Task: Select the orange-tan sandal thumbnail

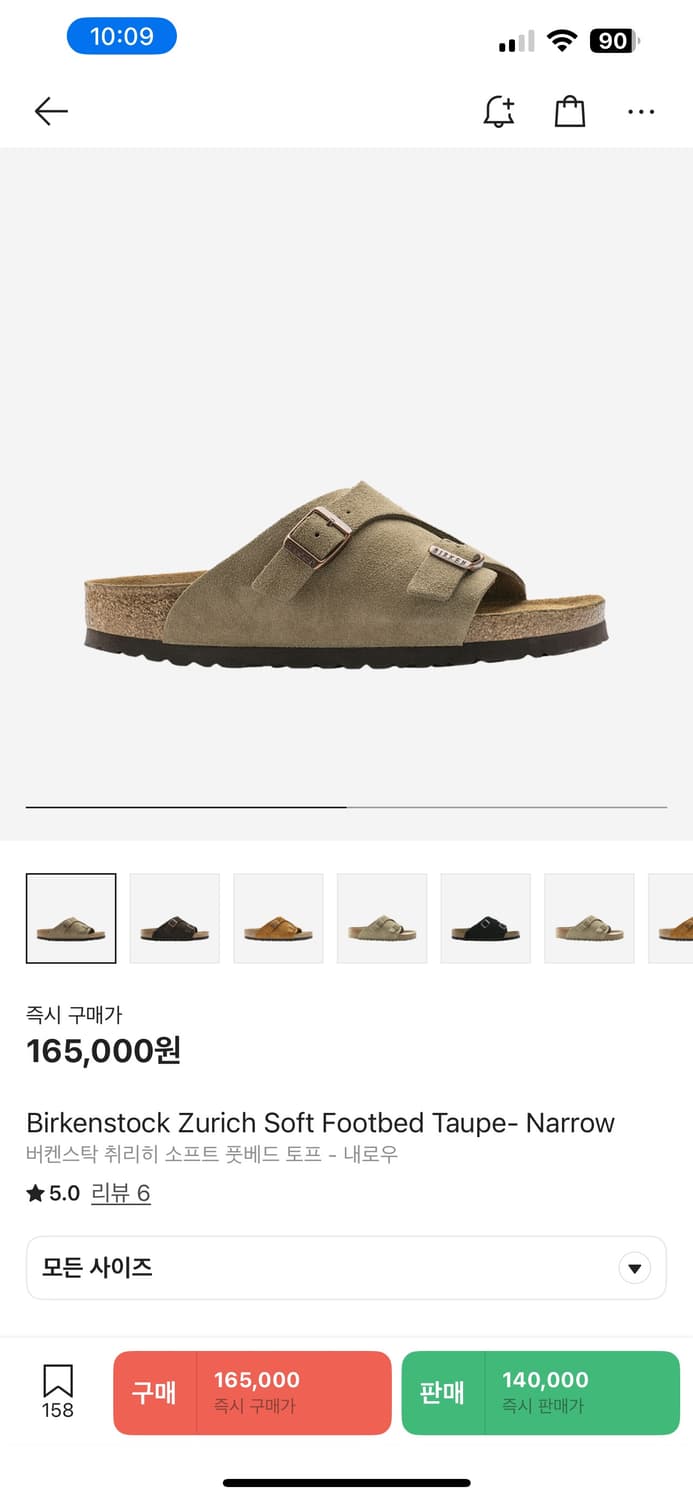Action: (278, 918)
